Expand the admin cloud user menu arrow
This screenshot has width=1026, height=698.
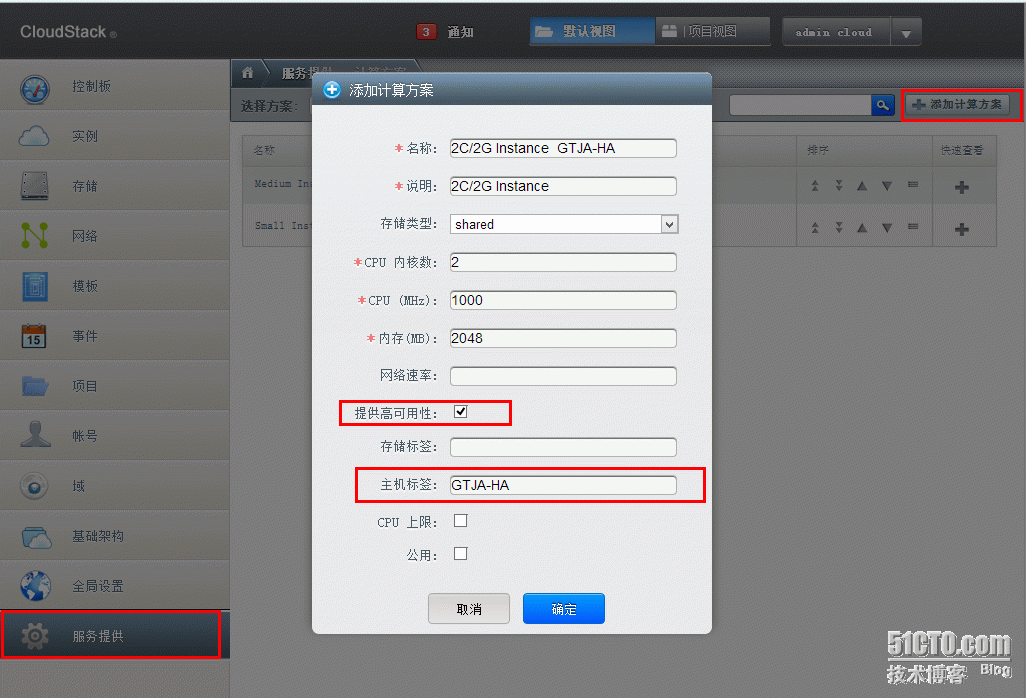click(906, 32)
